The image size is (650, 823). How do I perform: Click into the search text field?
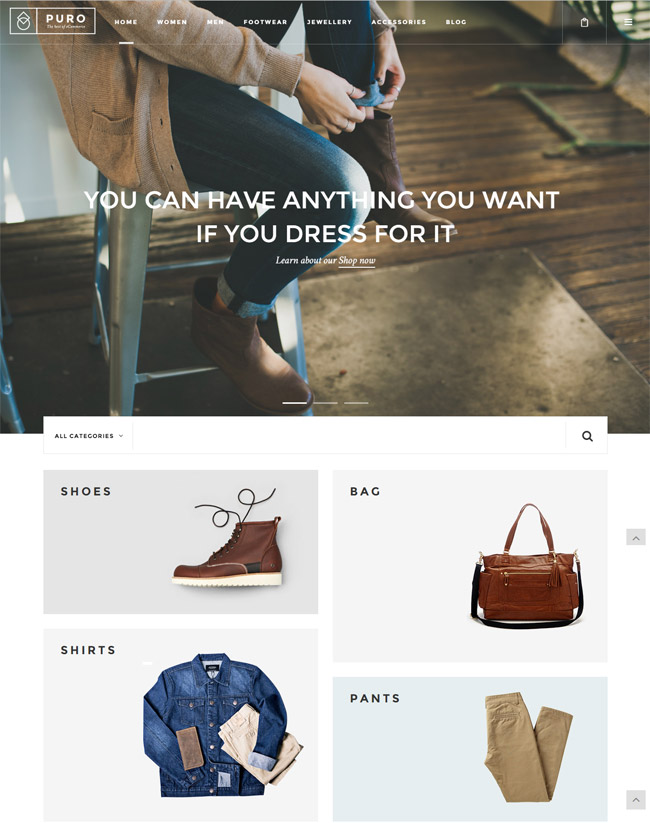[x=349, y=436]
